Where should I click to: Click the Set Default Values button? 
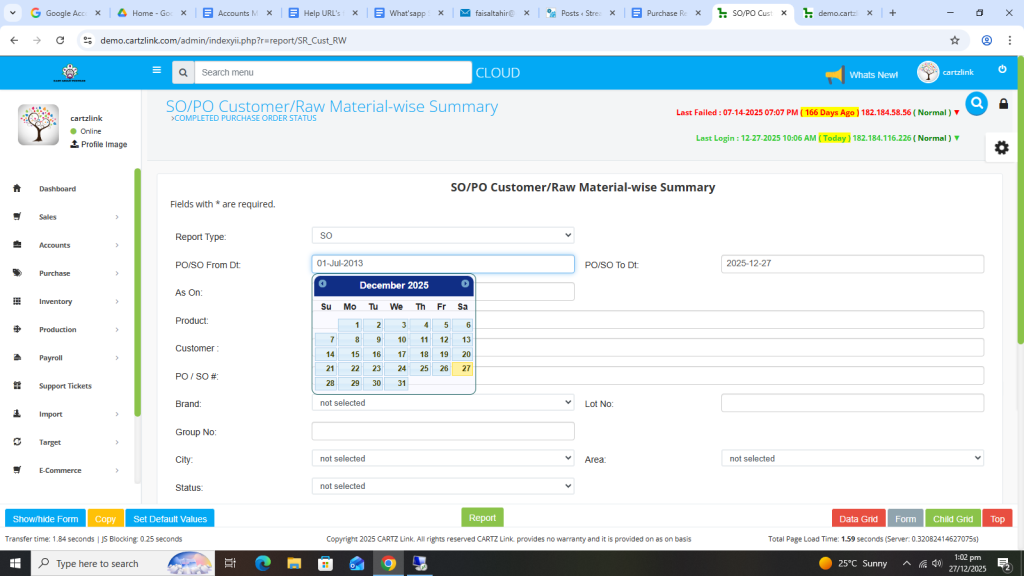point(170,519)
